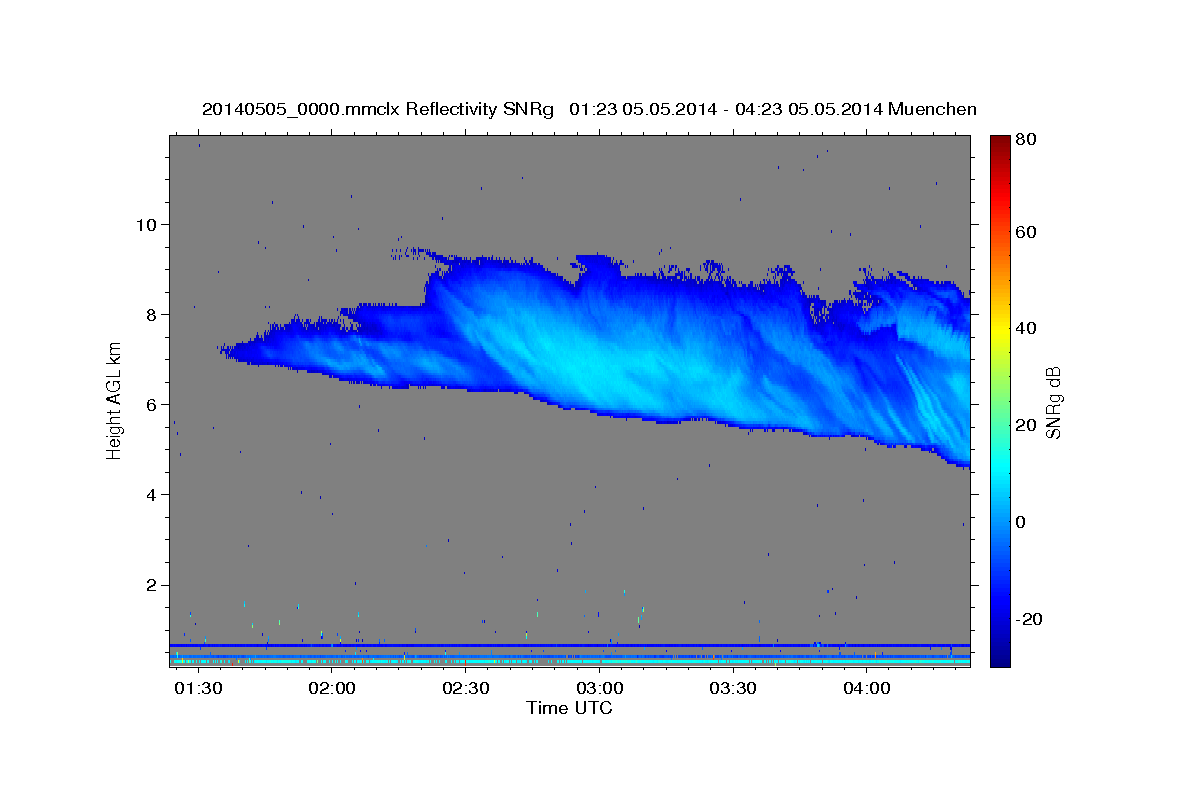Click the colorbar value 80

1027,140
